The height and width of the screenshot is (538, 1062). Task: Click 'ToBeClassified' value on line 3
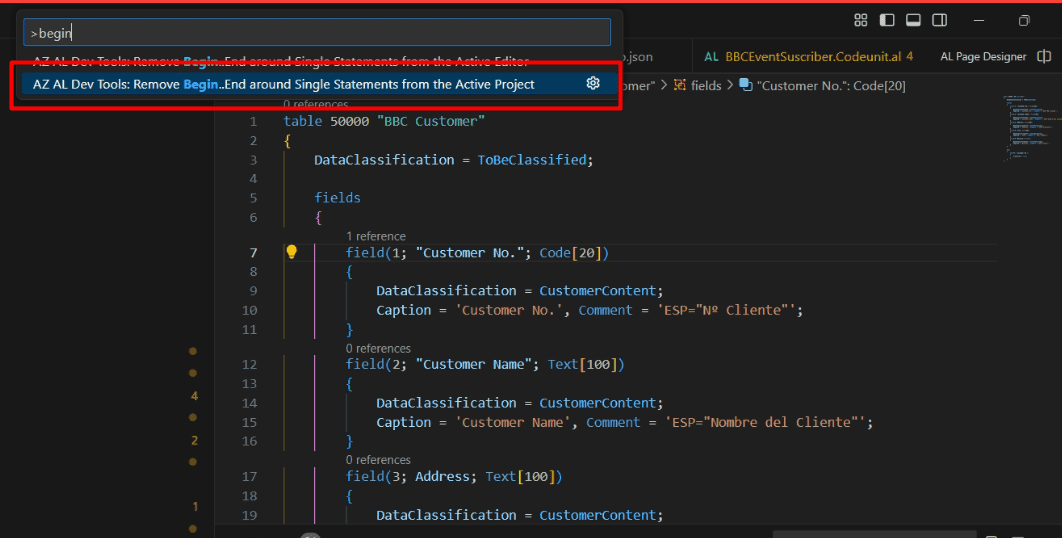[x=532, y=160]
